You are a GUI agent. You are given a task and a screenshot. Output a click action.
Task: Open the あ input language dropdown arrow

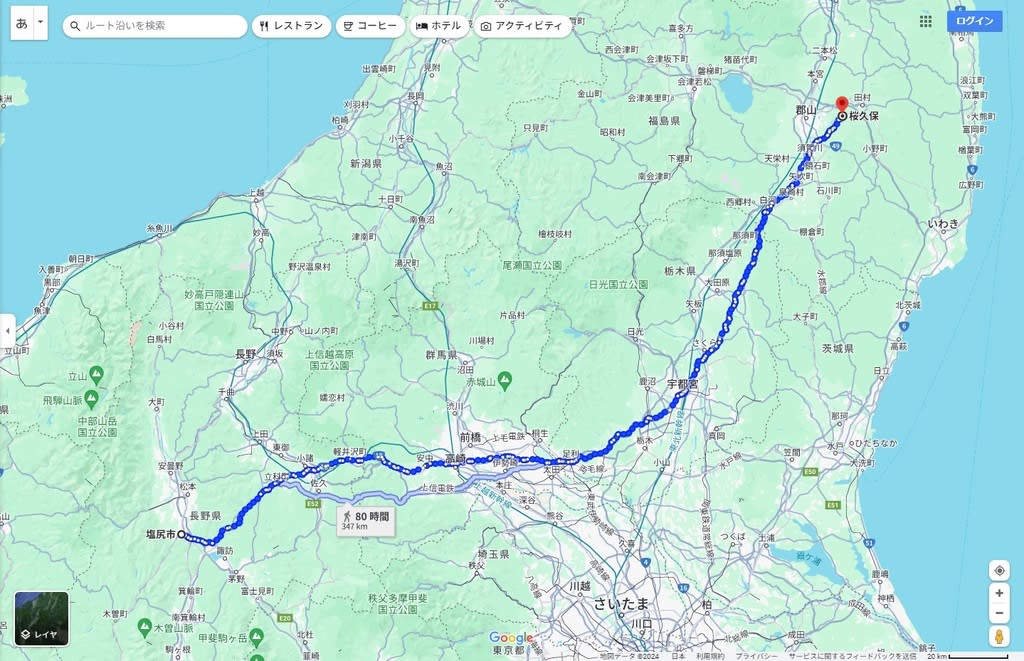[x=40, y=22]
